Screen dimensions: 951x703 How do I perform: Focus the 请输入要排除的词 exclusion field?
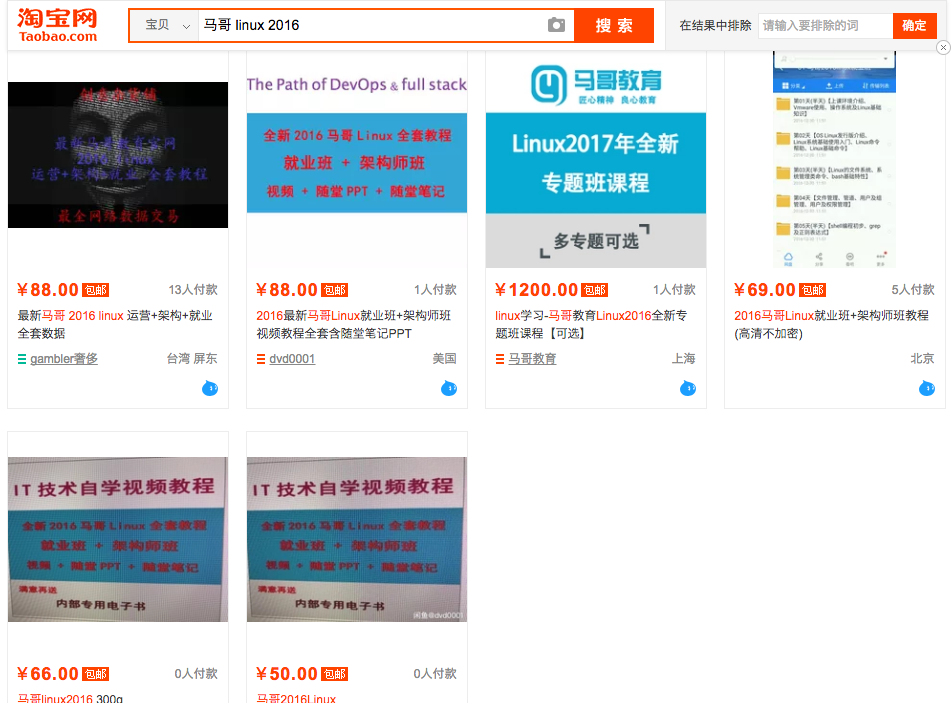coord(825,25)
